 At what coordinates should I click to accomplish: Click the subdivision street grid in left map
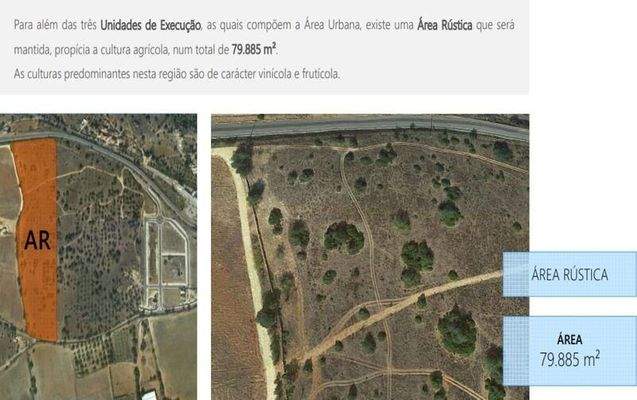pyautogui.click(x=167, y=266)
